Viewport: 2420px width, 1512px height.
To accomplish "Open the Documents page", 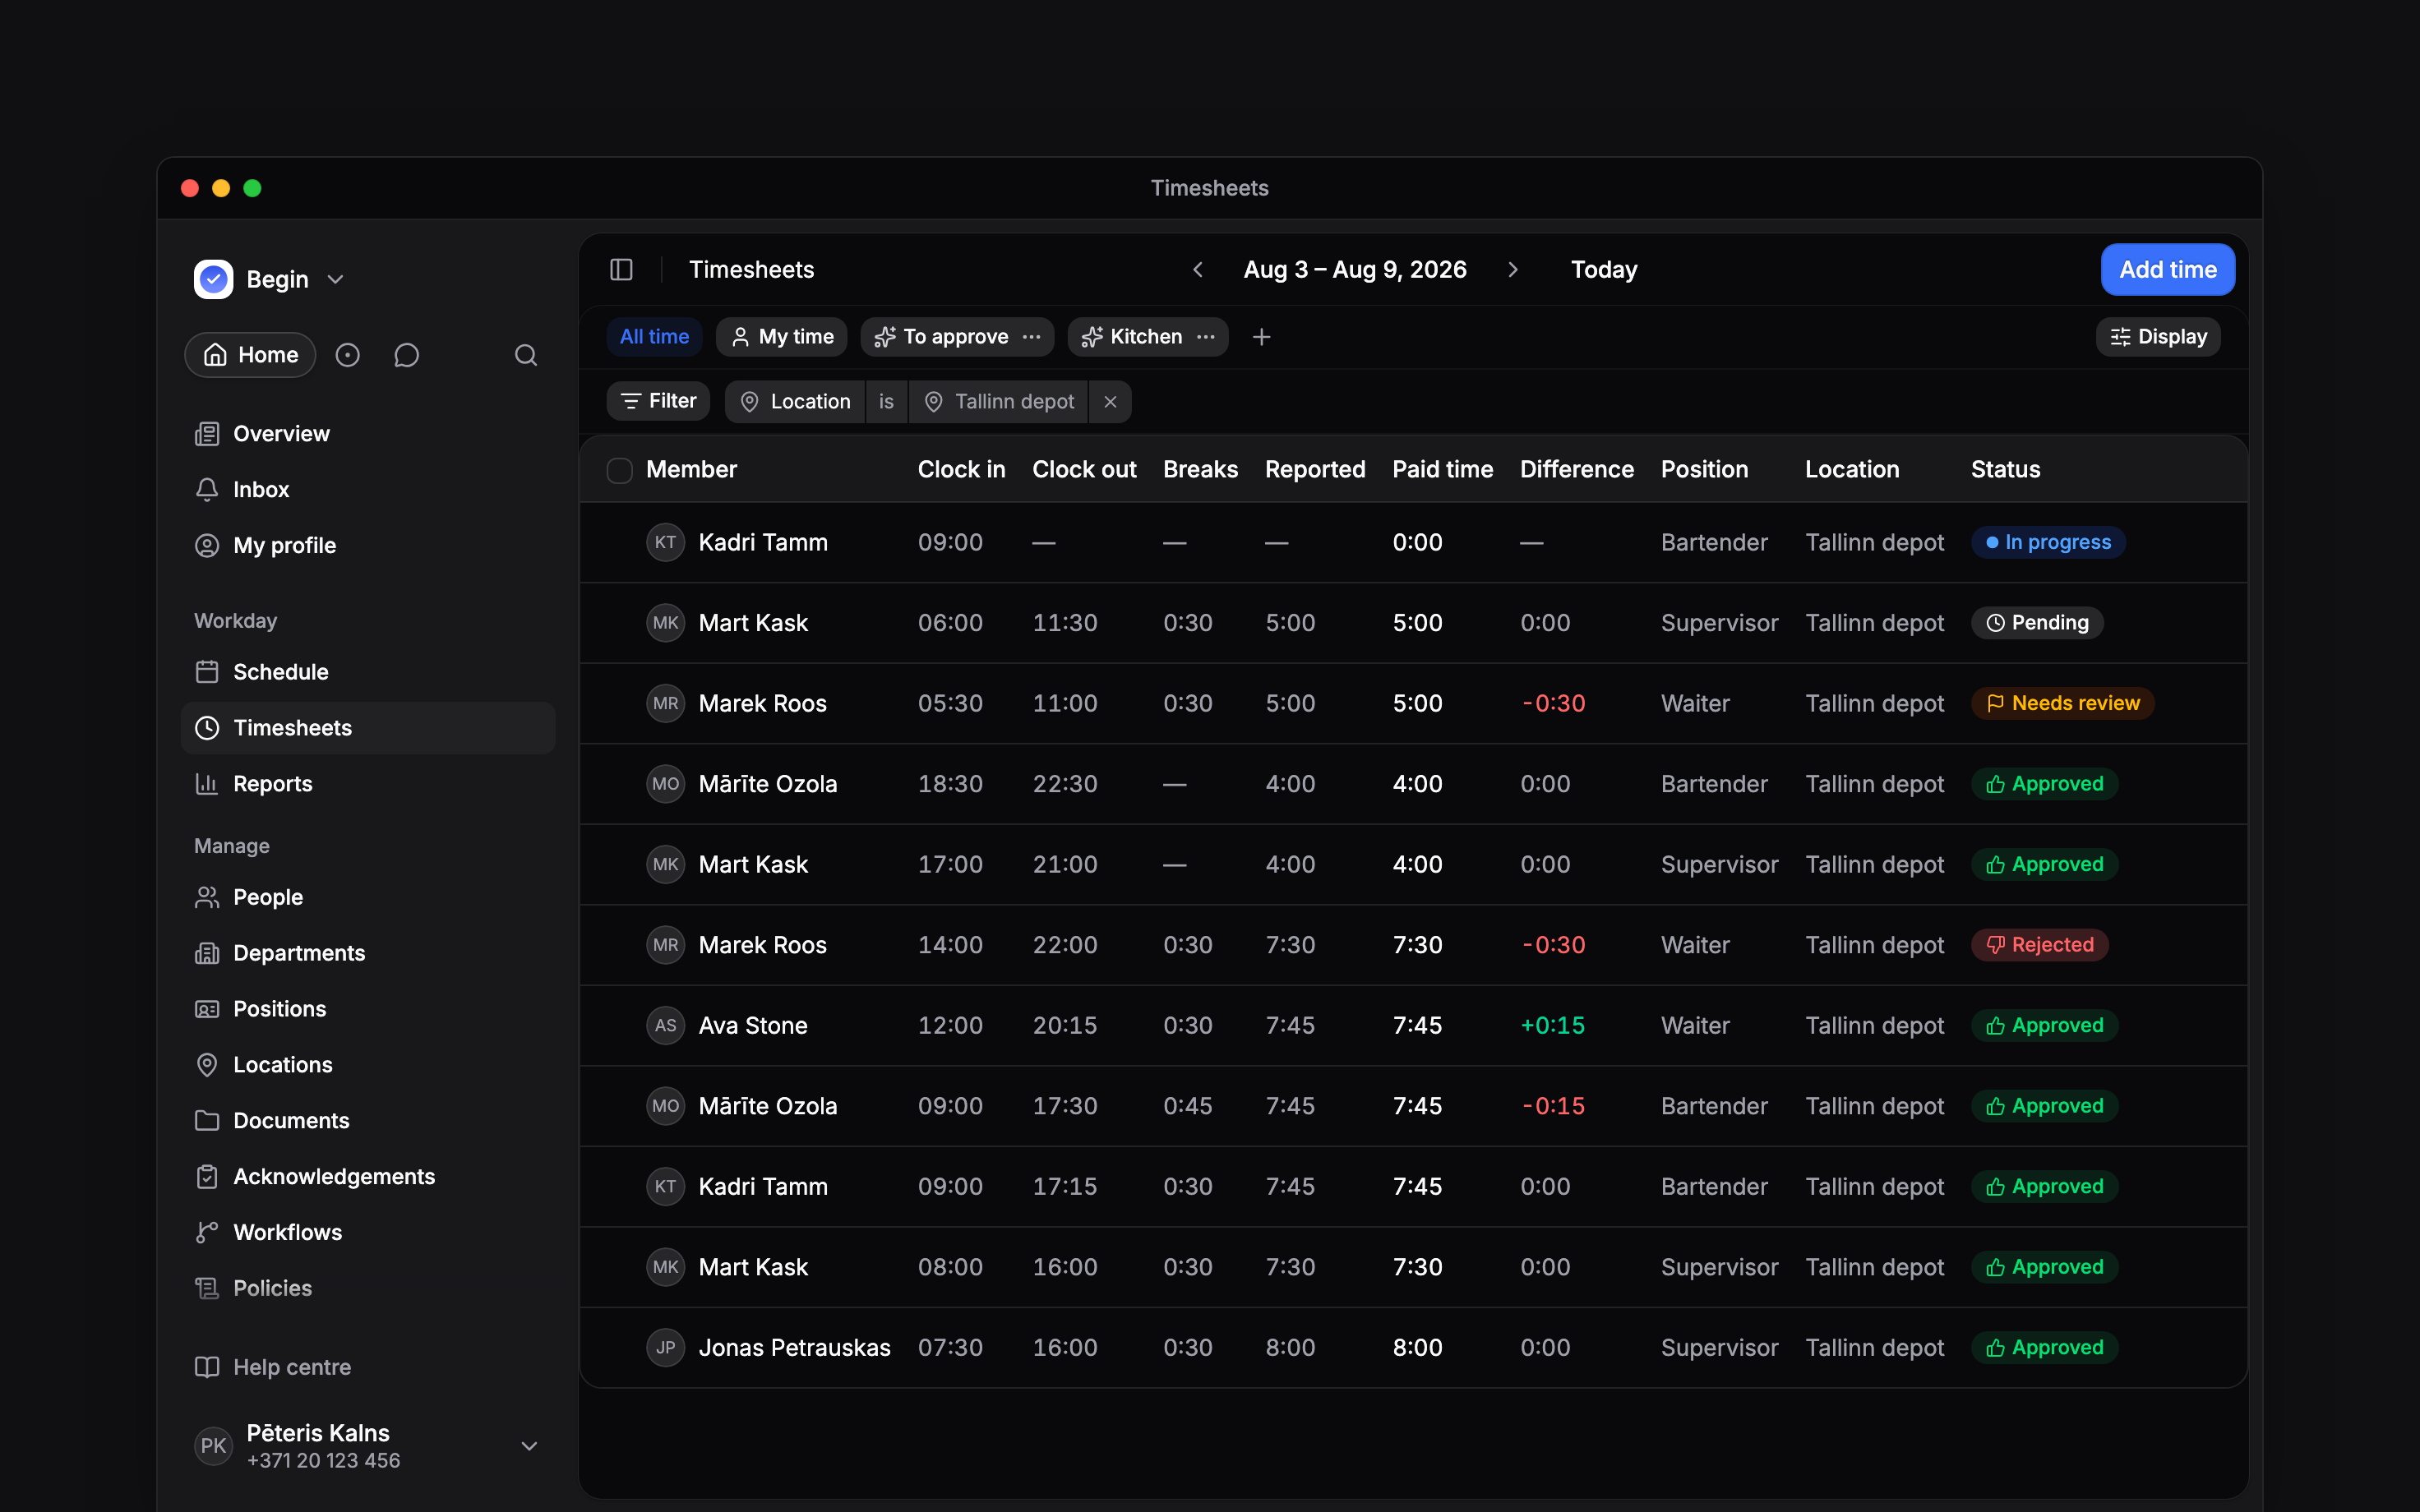I will click(x=368, y=1120).
